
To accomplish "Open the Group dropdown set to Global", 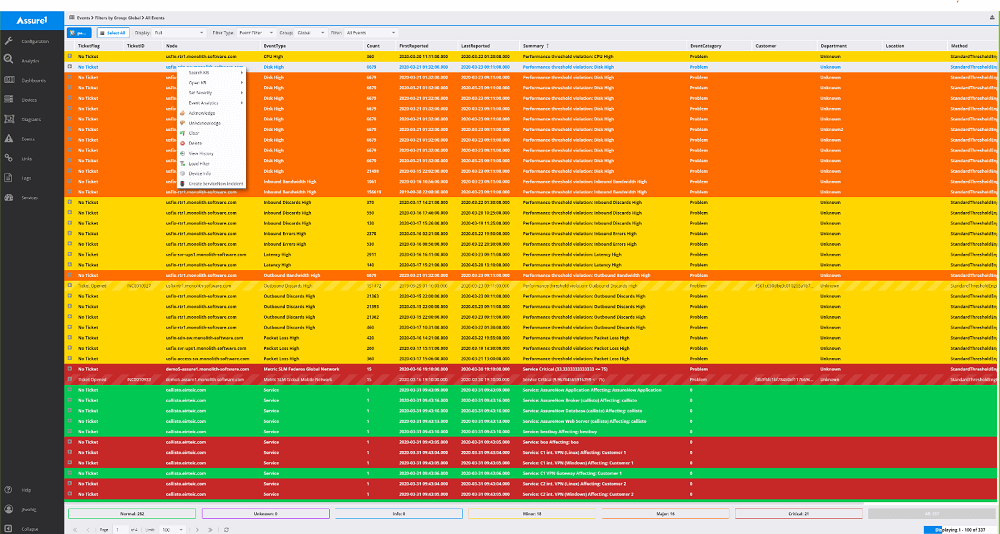I will 314,32.
